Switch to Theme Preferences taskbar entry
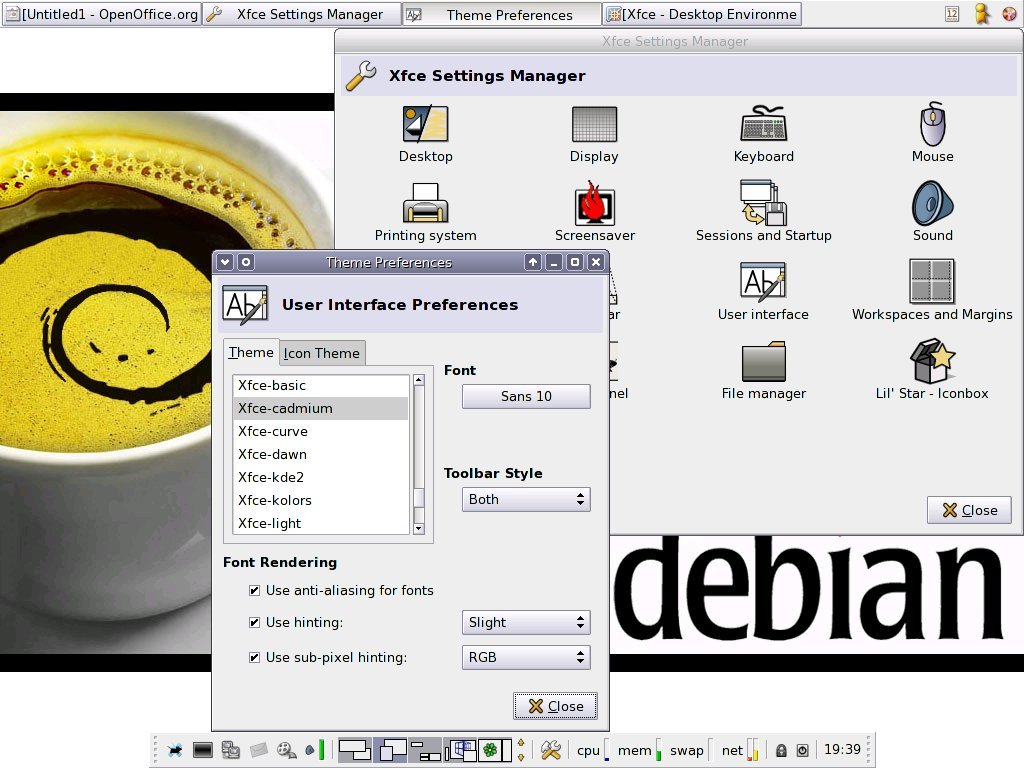Image resolution: width=1024 pixels, height=768 pixels. point(502,14)
